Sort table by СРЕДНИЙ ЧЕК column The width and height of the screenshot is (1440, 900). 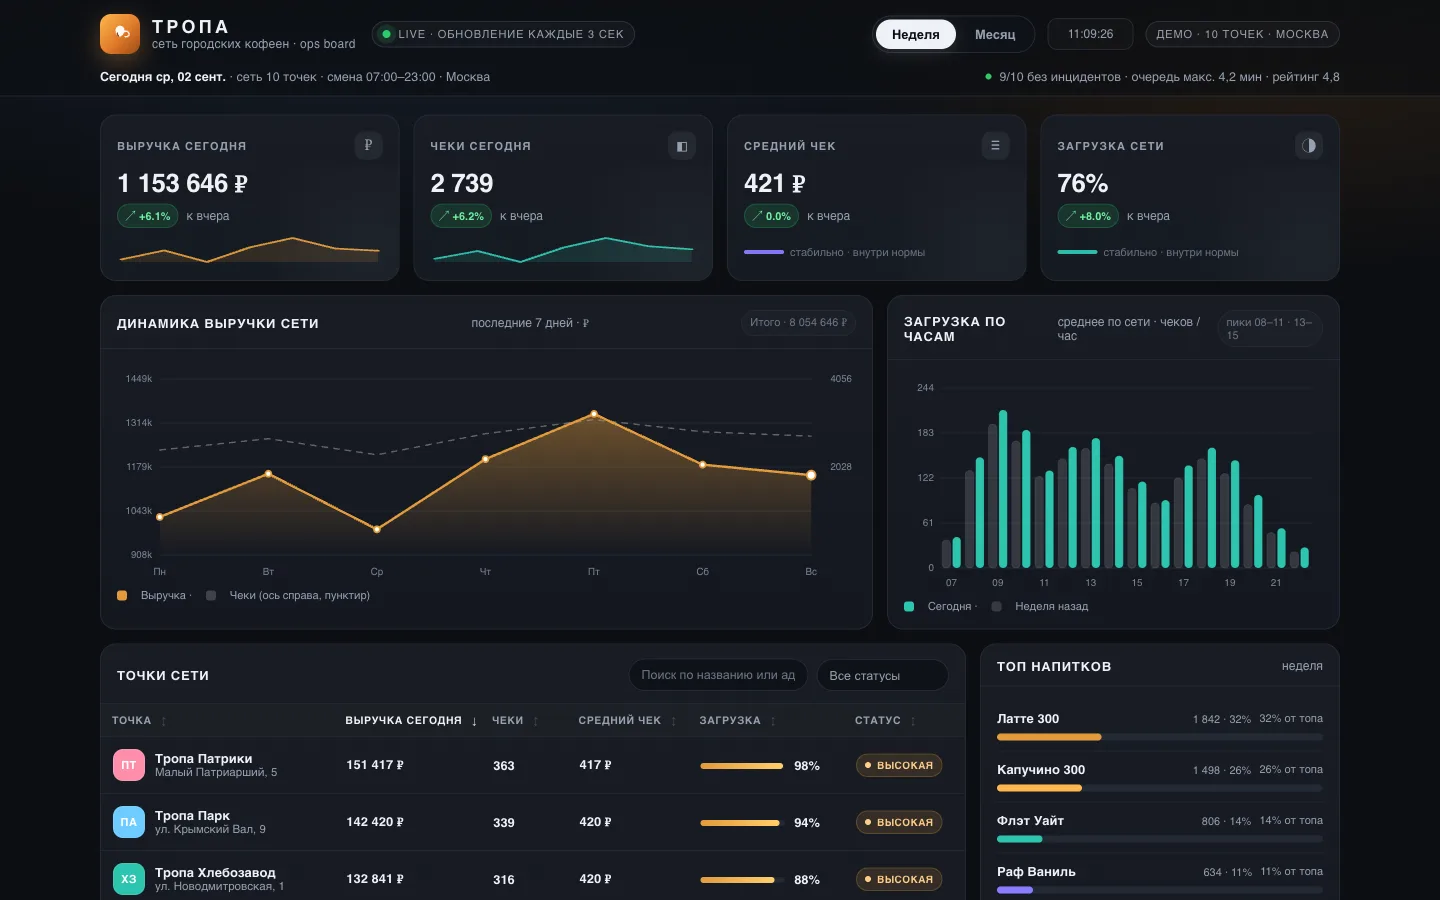627,721
